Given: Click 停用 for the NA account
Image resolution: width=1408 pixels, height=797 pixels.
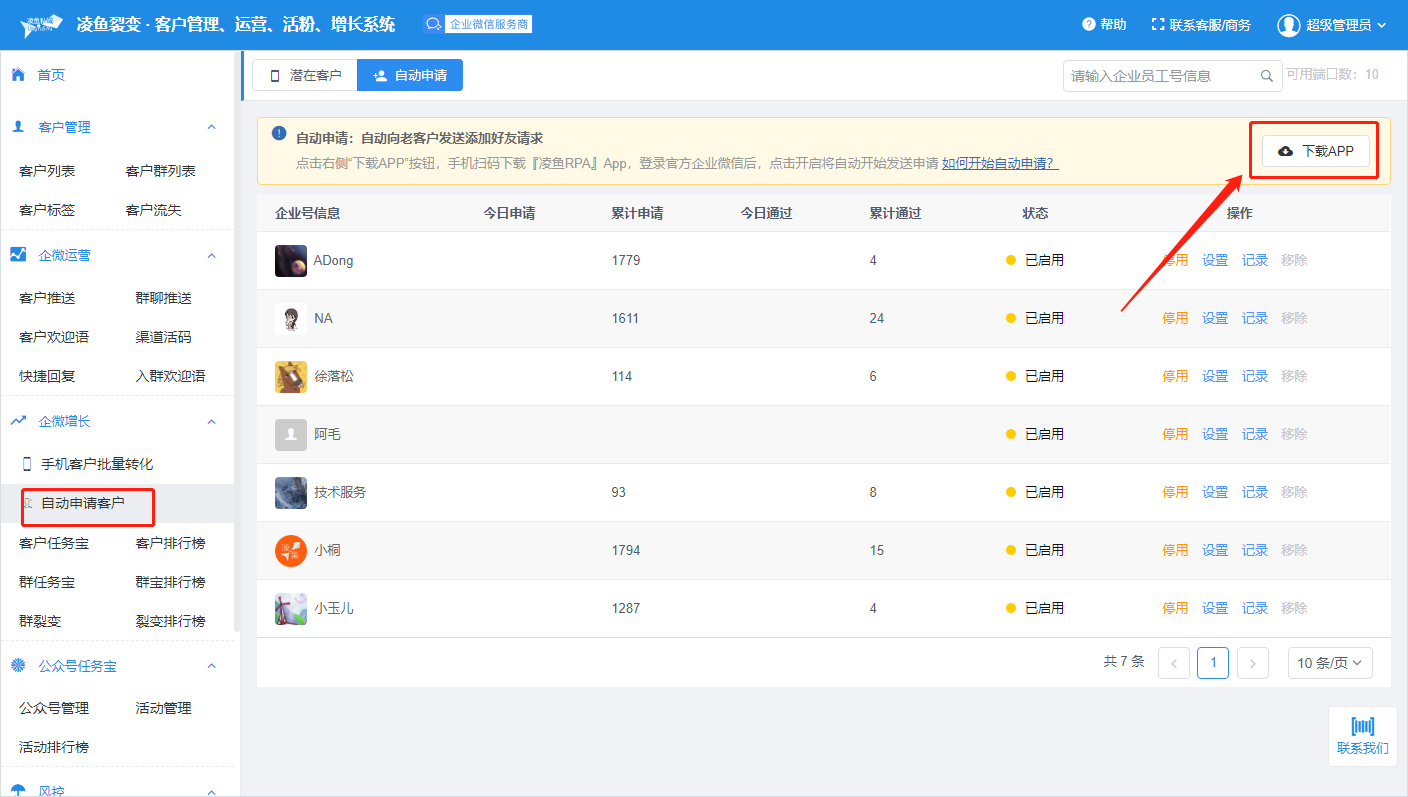Looking at the screenshot, I should pos(1175,319).
